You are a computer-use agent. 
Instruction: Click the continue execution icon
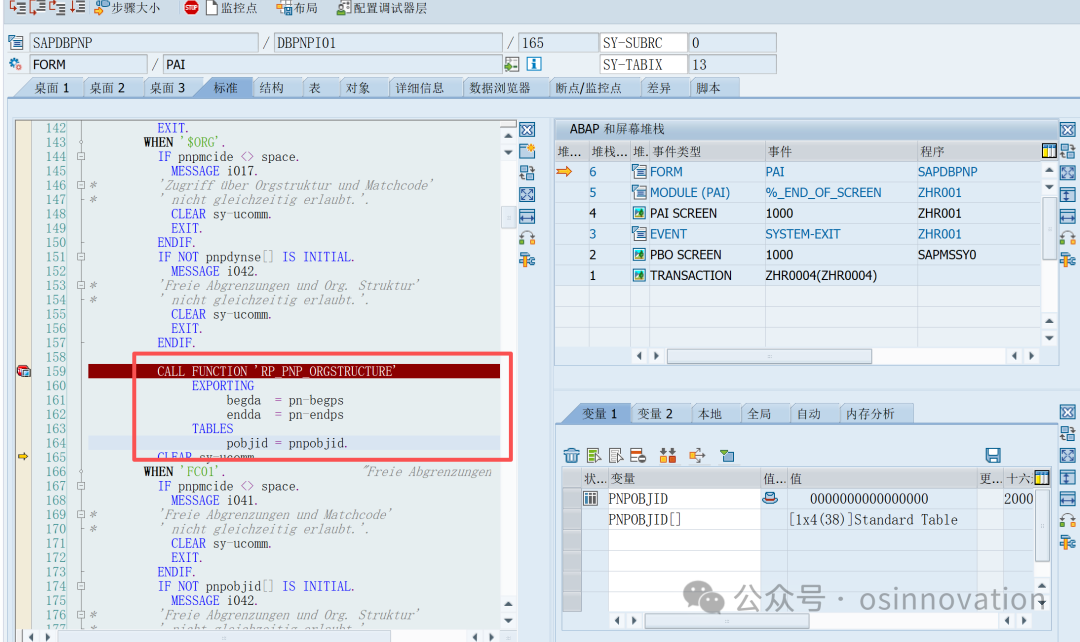click(x=77, y=7)
